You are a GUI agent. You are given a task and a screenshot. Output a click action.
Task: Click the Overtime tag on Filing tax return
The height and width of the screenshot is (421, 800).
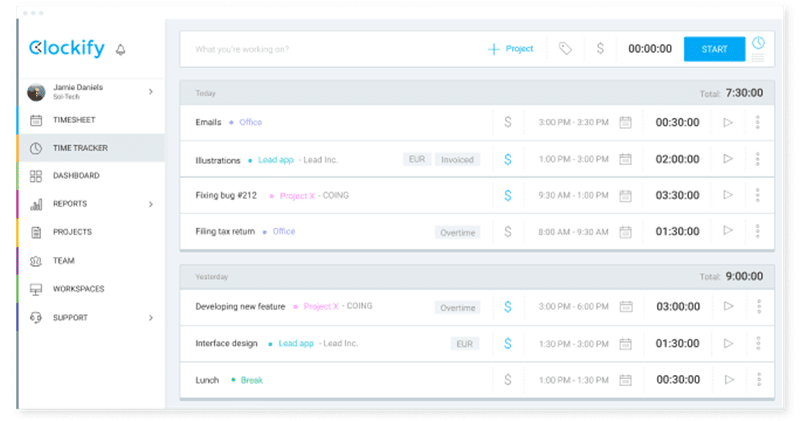(x=458, y=233)
